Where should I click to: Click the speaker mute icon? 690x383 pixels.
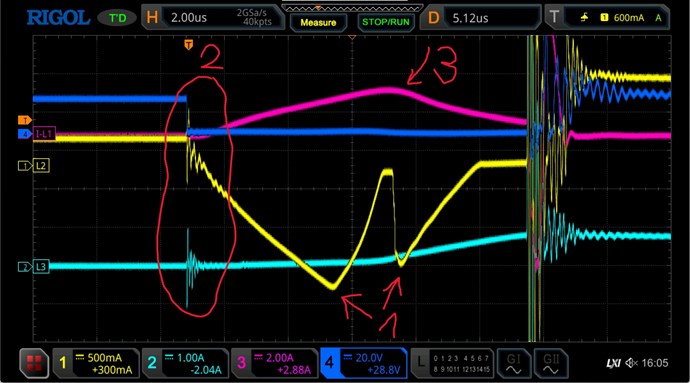click(631, 363)
